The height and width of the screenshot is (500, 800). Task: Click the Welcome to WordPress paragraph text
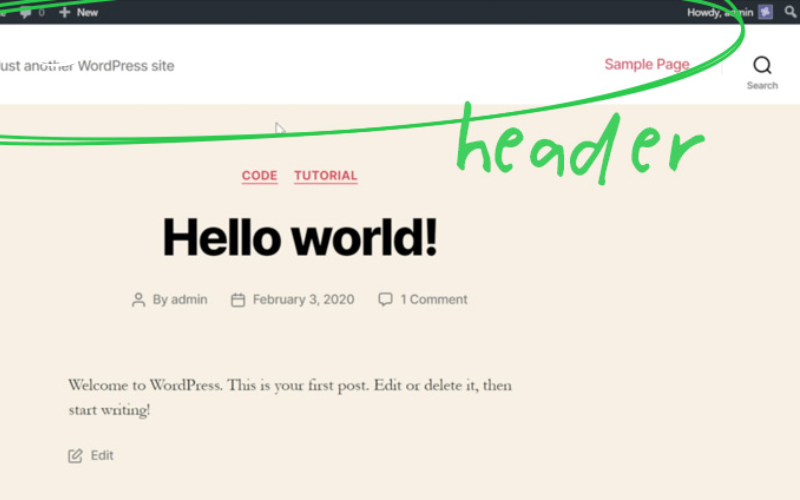pos(290,397)
